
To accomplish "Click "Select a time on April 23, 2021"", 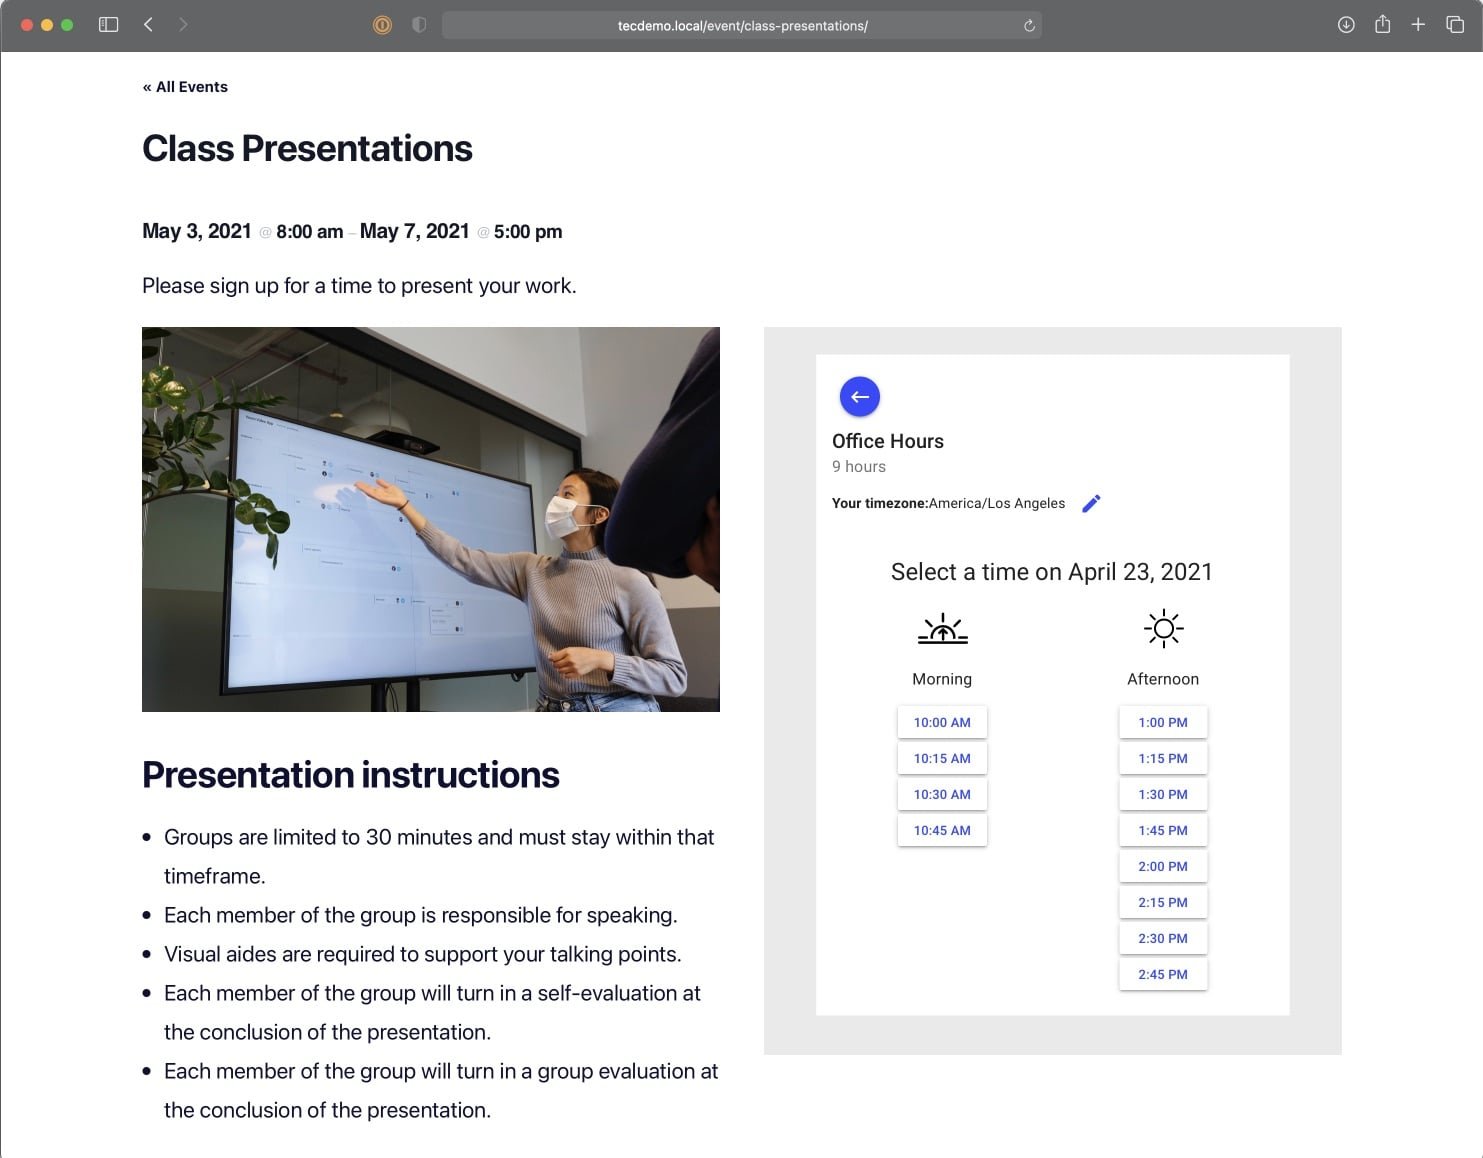I will [x=1052, y=572].
